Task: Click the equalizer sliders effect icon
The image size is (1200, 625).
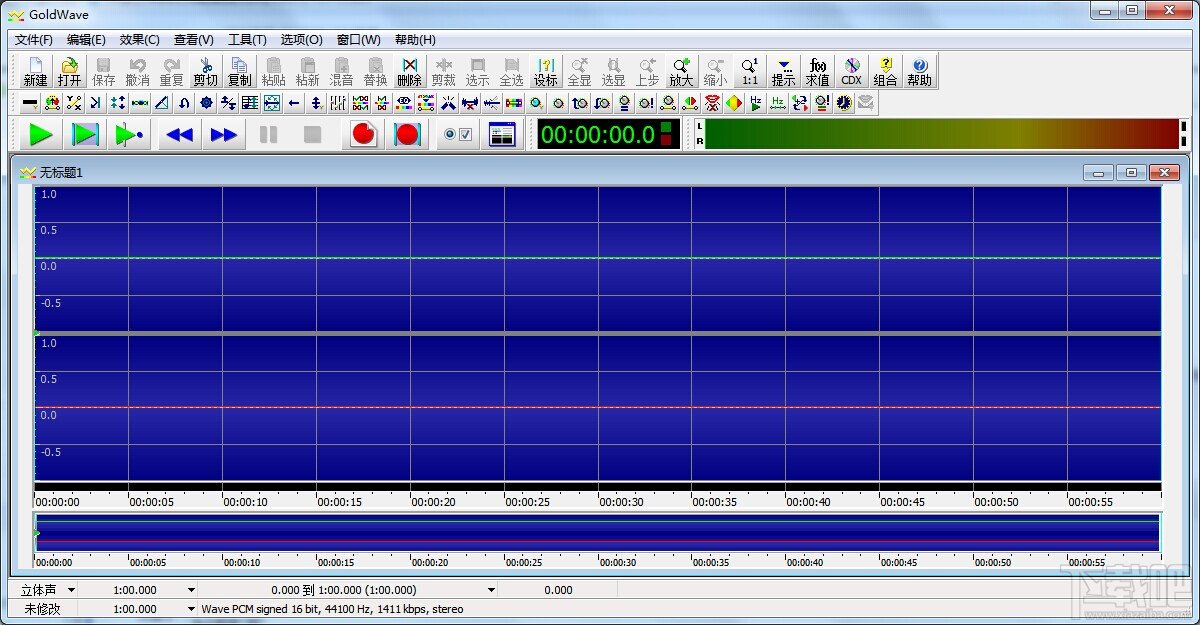Action: click(338, 102)
